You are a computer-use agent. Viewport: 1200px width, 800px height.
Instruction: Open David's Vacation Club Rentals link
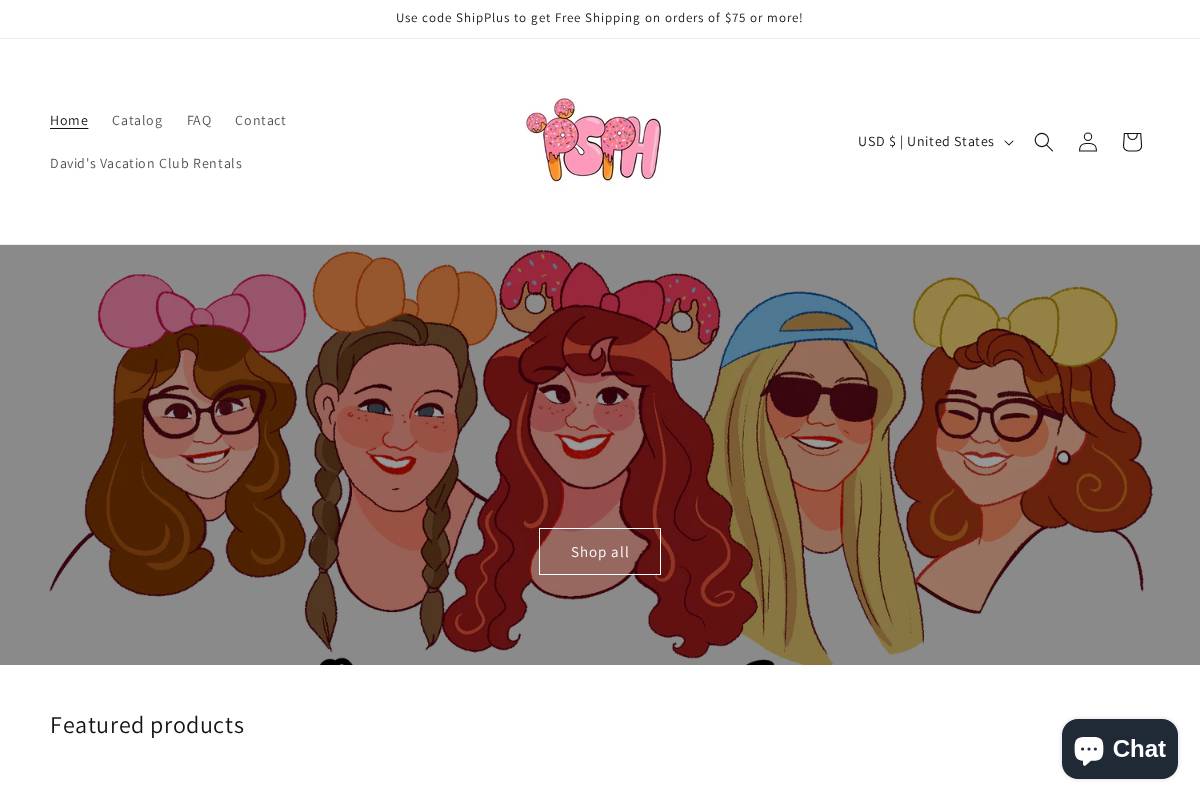pos(146,163)
